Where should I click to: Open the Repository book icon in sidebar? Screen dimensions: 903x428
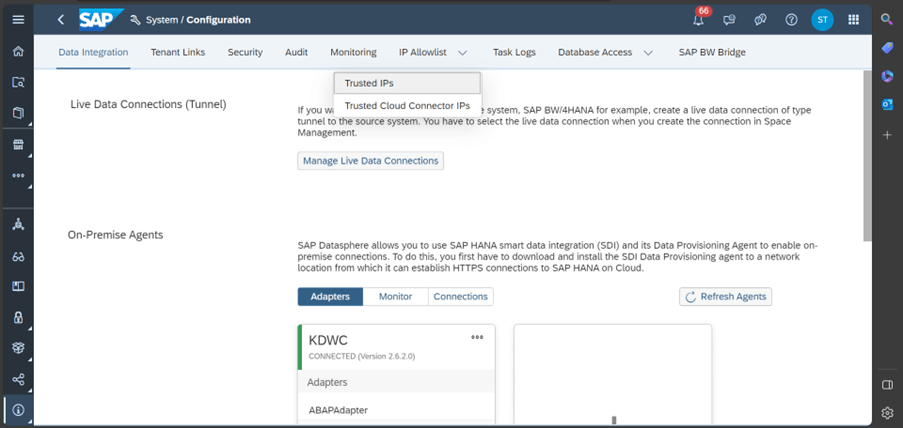(x=18, y=112)
